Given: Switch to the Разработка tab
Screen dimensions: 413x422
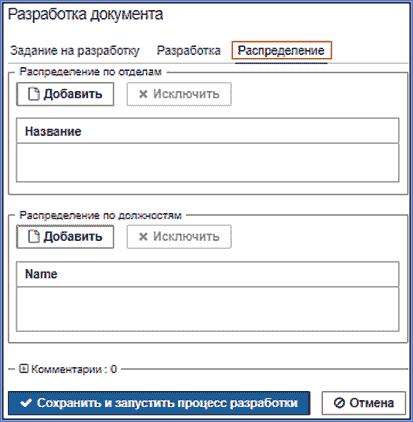Looking at the screenshot, I should click(x=189, y=51).
